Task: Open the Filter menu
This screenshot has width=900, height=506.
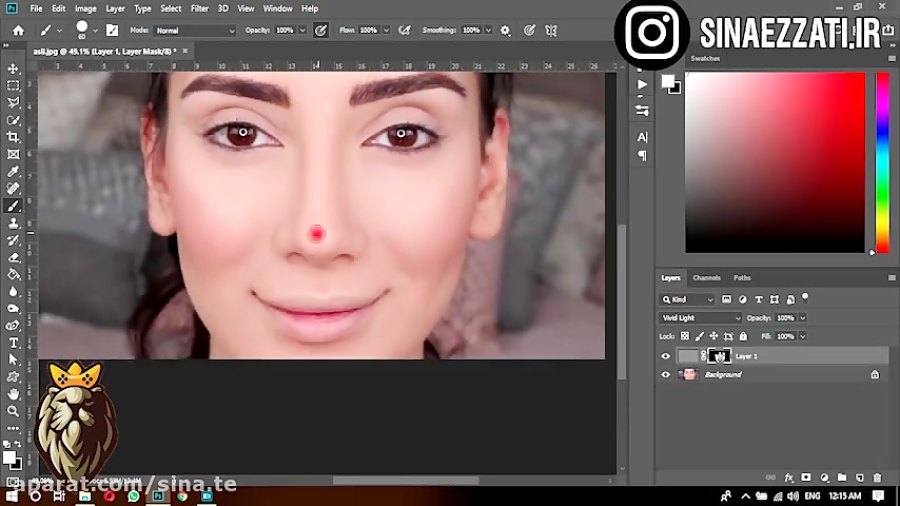Action: pyautogui.click(x=200, y=8)
